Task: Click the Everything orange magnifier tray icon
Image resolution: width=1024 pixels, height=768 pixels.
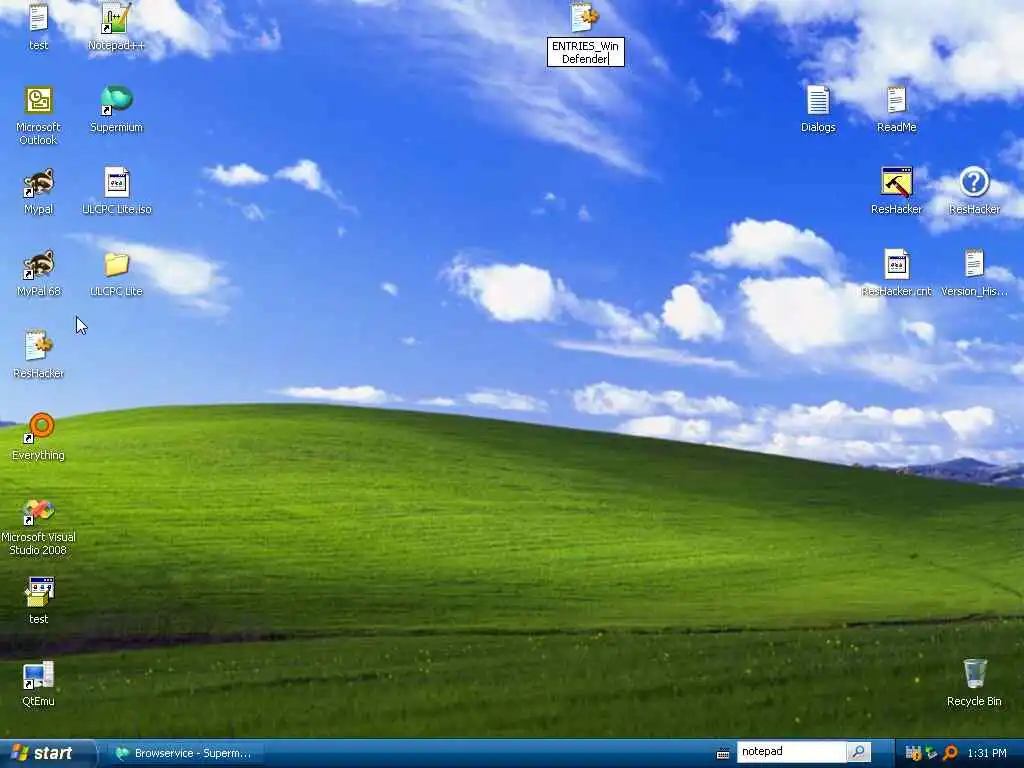Action: (x=950, y=753)
